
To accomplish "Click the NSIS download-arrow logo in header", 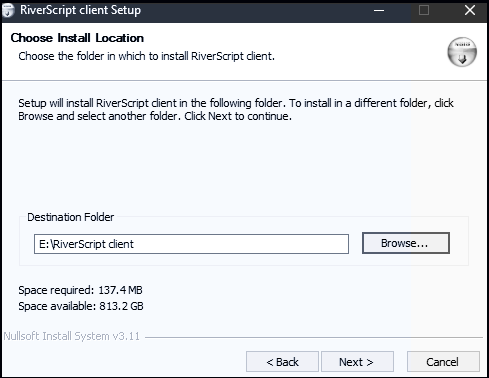I will [462, 52].
